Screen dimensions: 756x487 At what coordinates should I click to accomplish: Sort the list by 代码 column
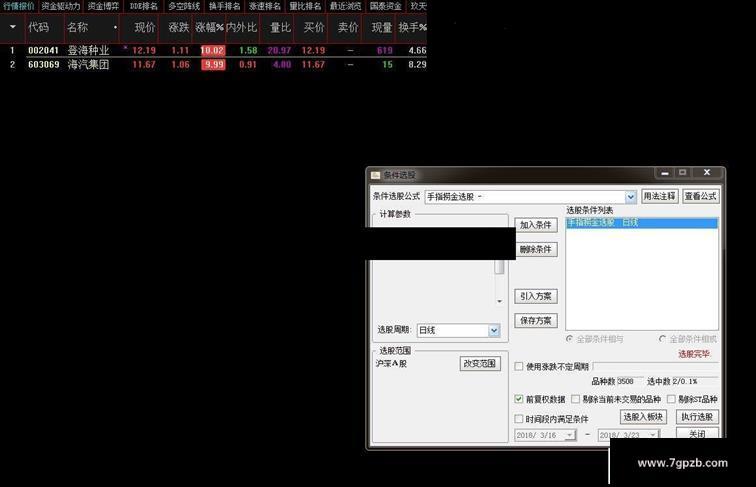[x=39, y=27]
